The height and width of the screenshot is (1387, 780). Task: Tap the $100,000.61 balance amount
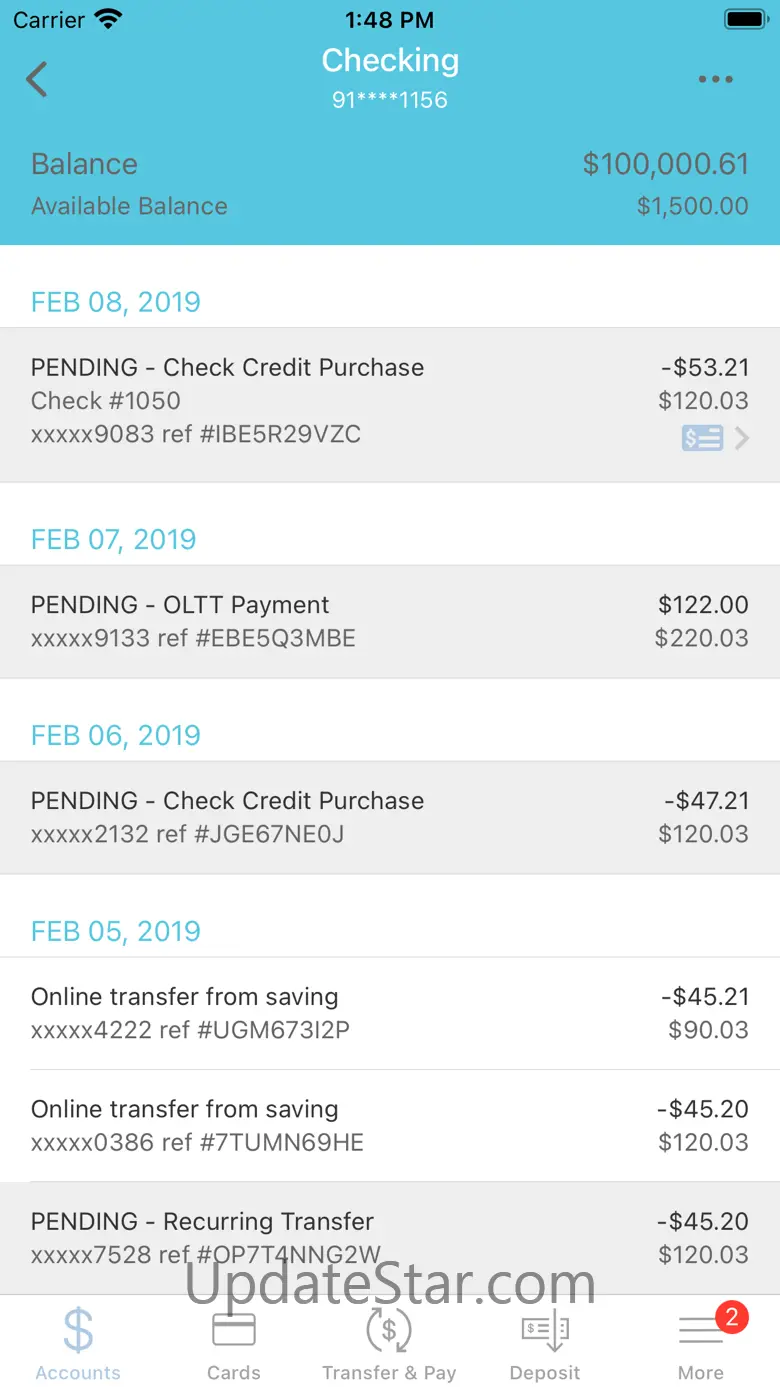[665, 164]
